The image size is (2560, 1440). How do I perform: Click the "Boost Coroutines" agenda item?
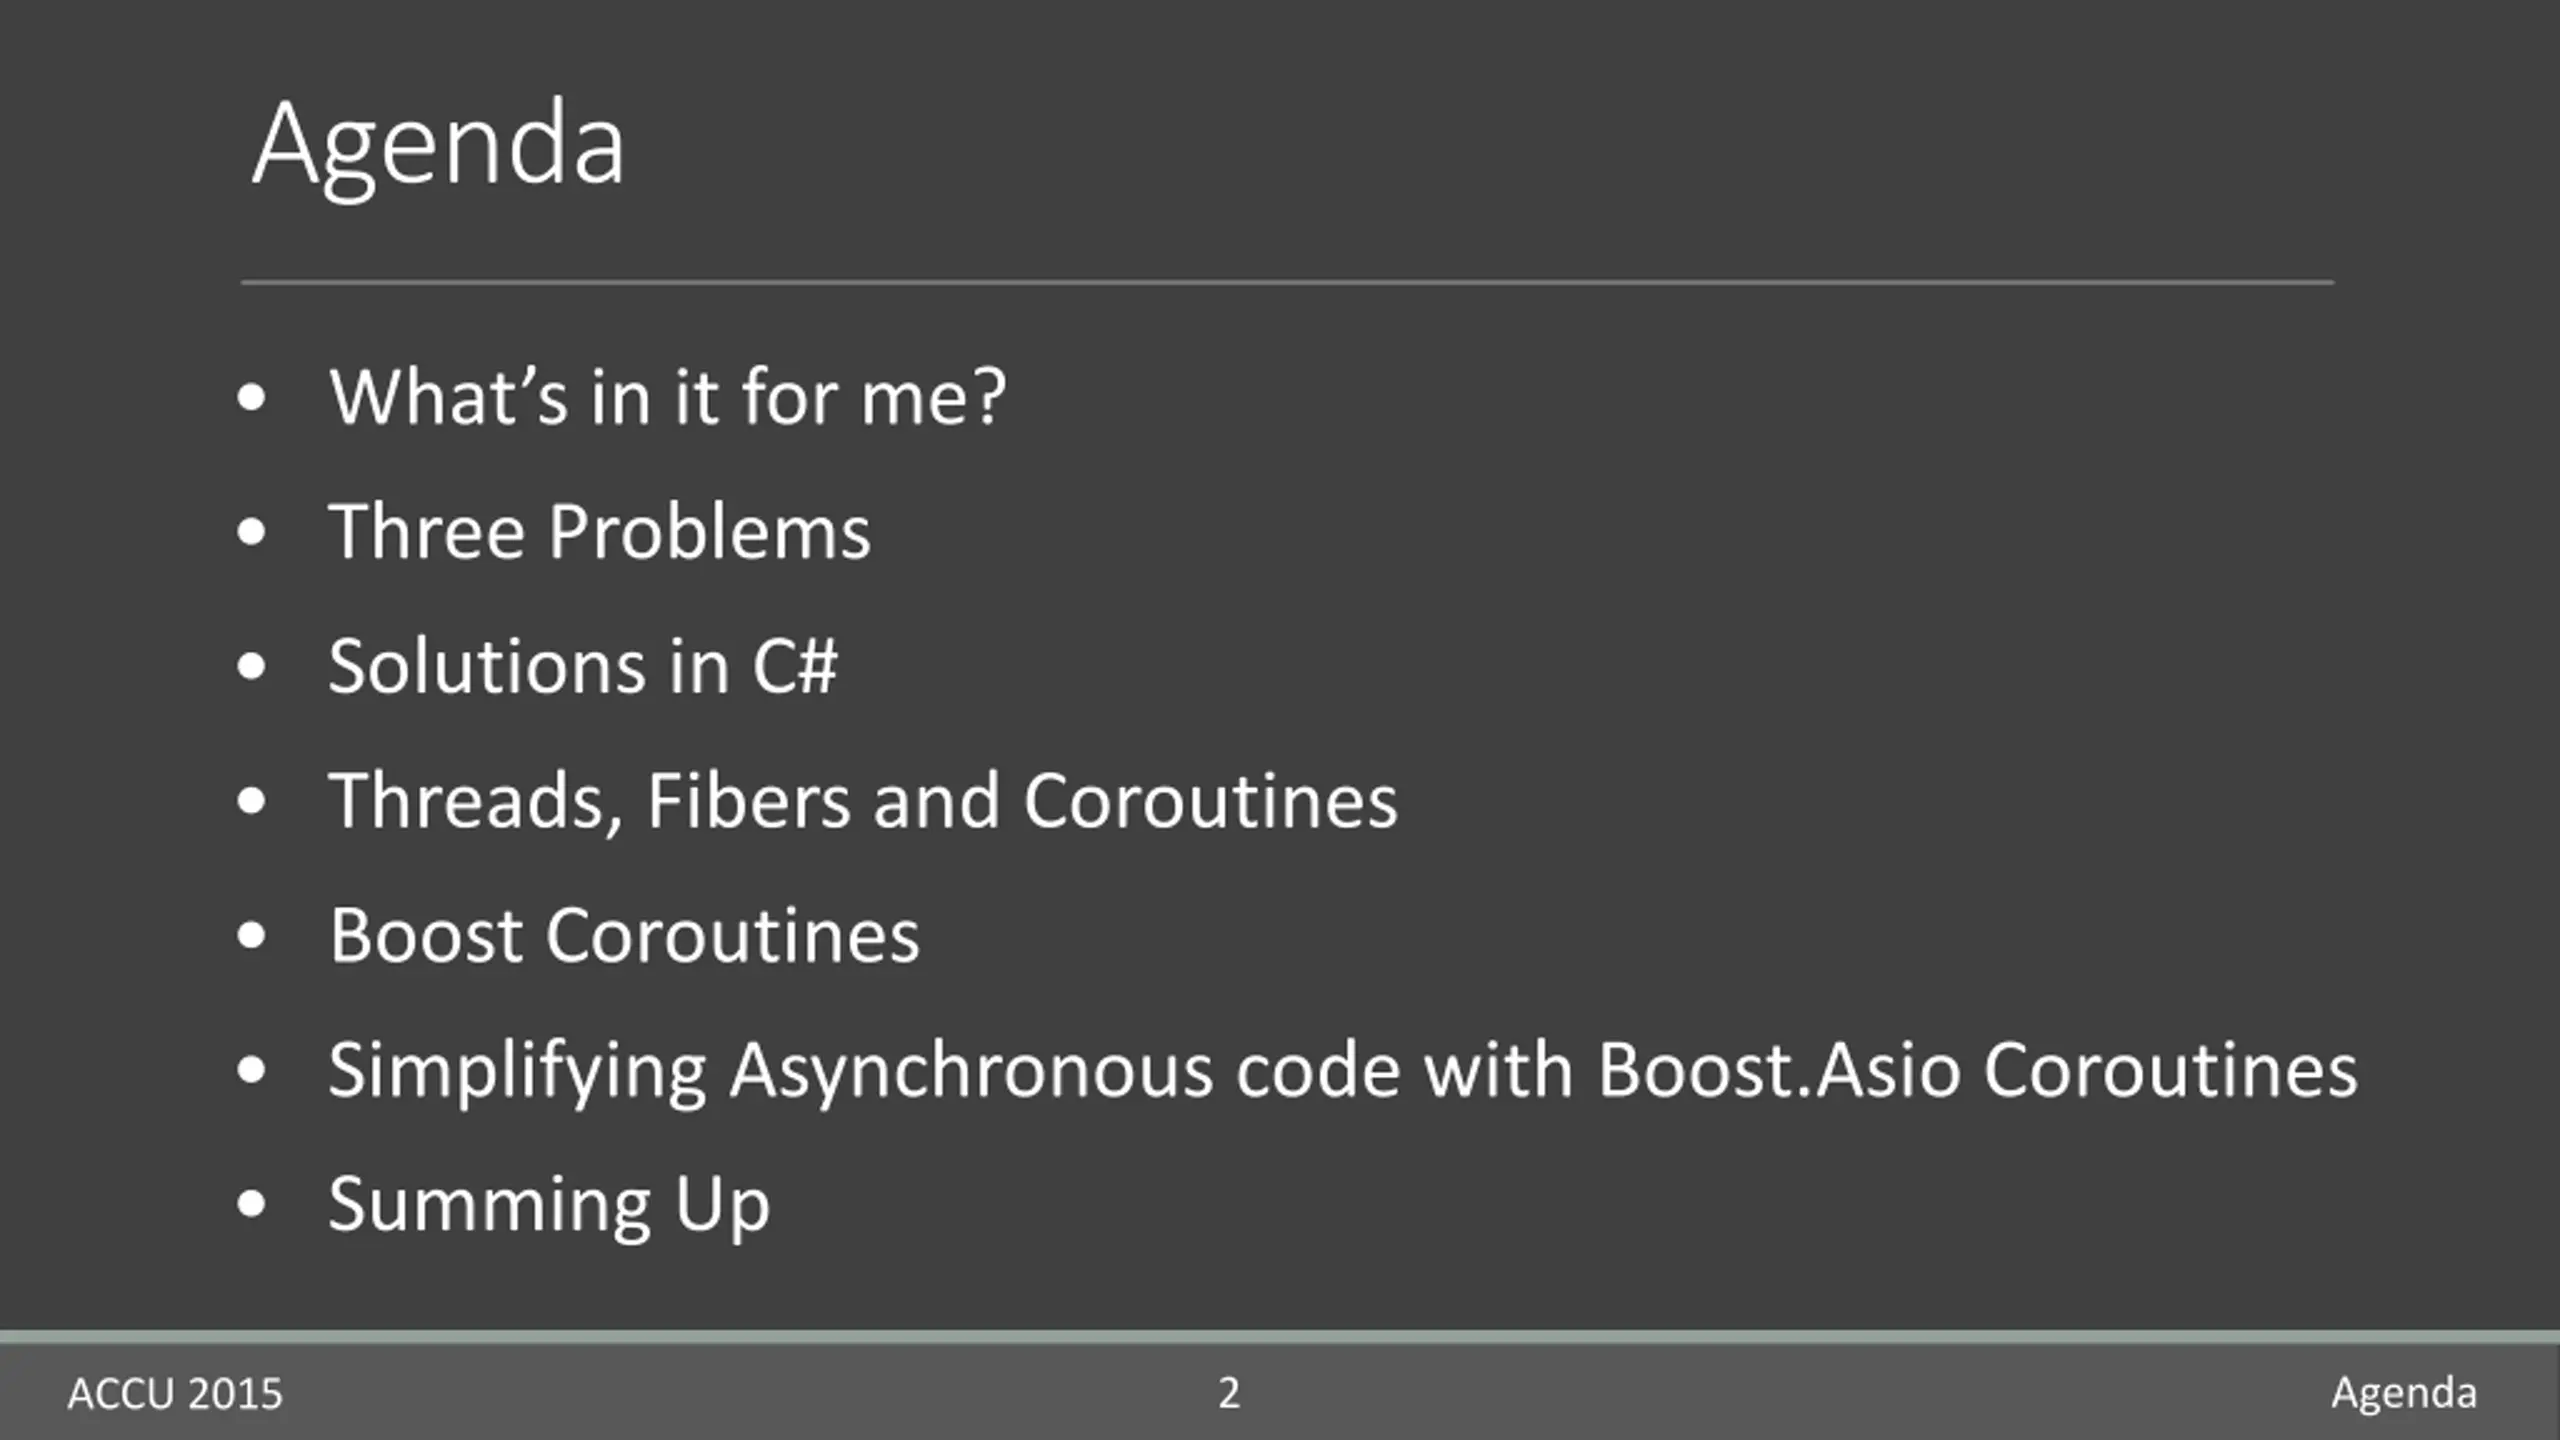tap(624, 936)
